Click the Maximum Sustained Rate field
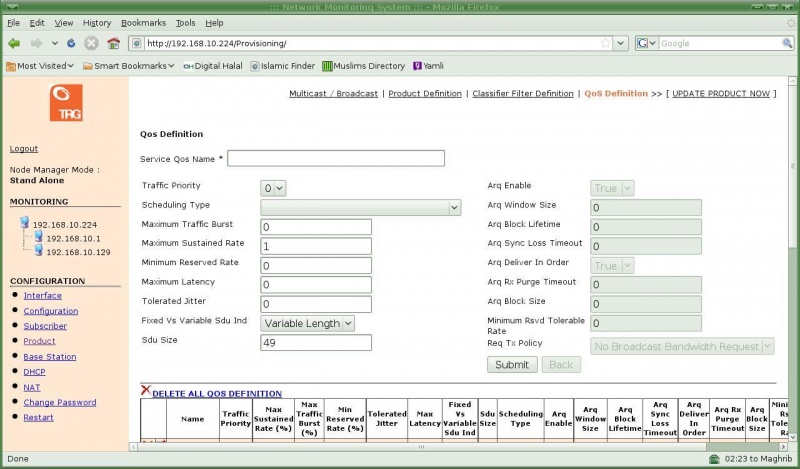This screenshot has width=800, height=469. pyautogui.click(x=316, y=246)
